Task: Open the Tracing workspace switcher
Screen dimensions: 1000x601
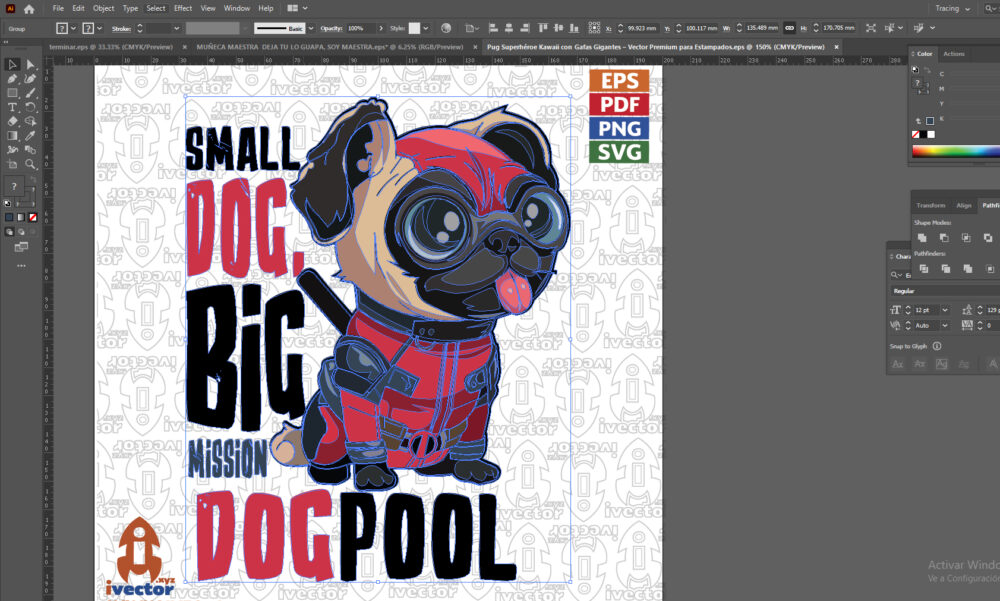Action: tap(953, 8)
